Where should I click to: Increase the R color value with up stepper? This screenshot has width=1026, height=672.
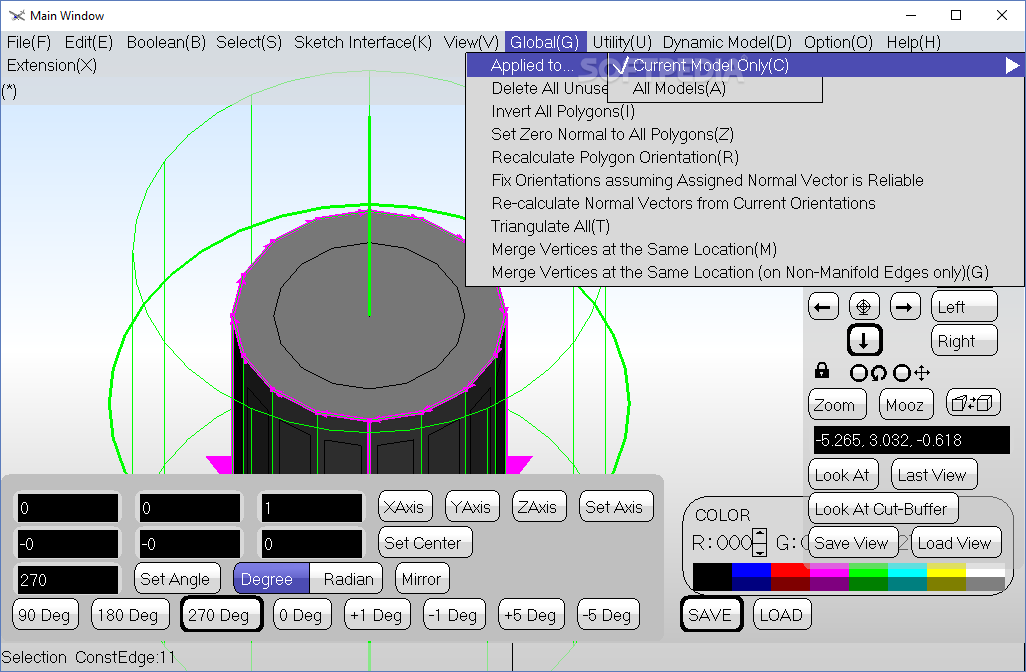[759, 535]
